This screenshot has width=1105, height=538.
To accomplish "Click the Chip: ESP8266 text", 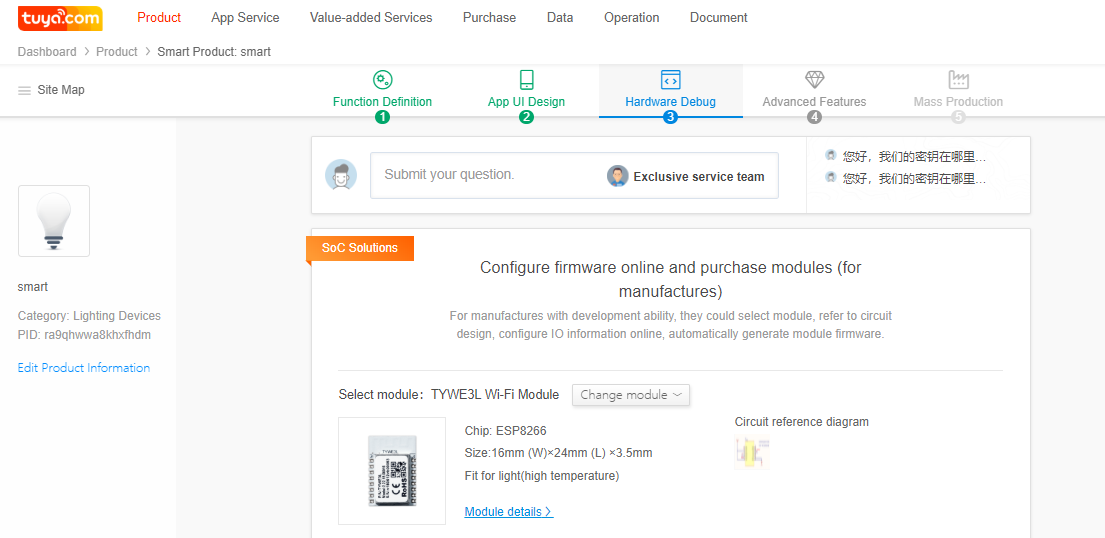I will point(506,431).
